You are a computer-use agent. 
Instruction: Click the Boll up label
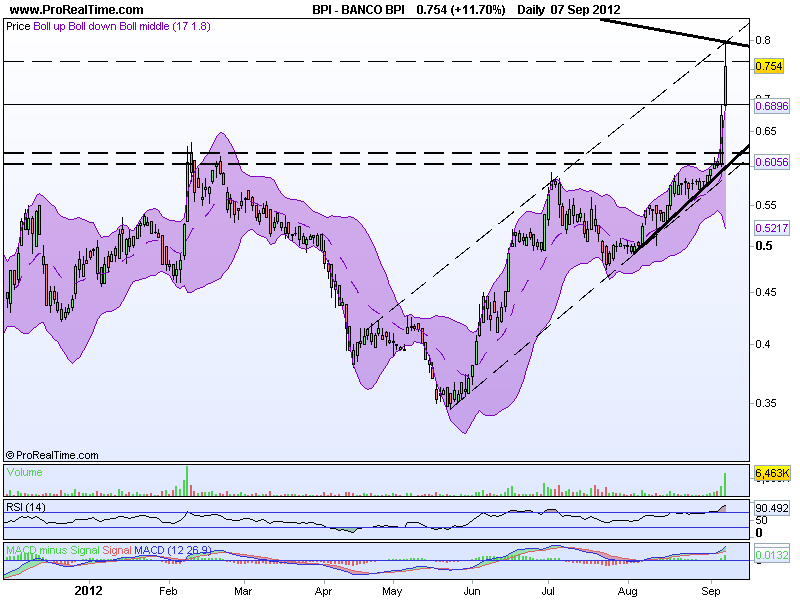49,26
